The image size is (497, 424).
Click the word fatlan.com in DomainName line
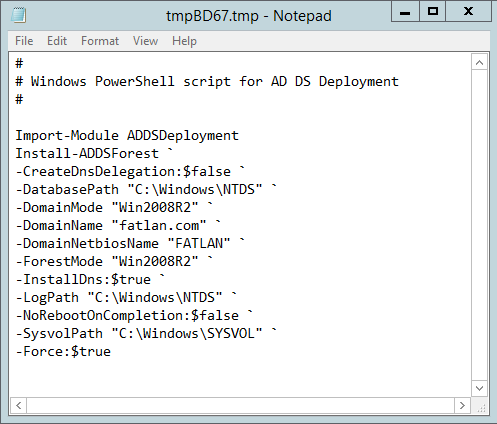(159, 225)
